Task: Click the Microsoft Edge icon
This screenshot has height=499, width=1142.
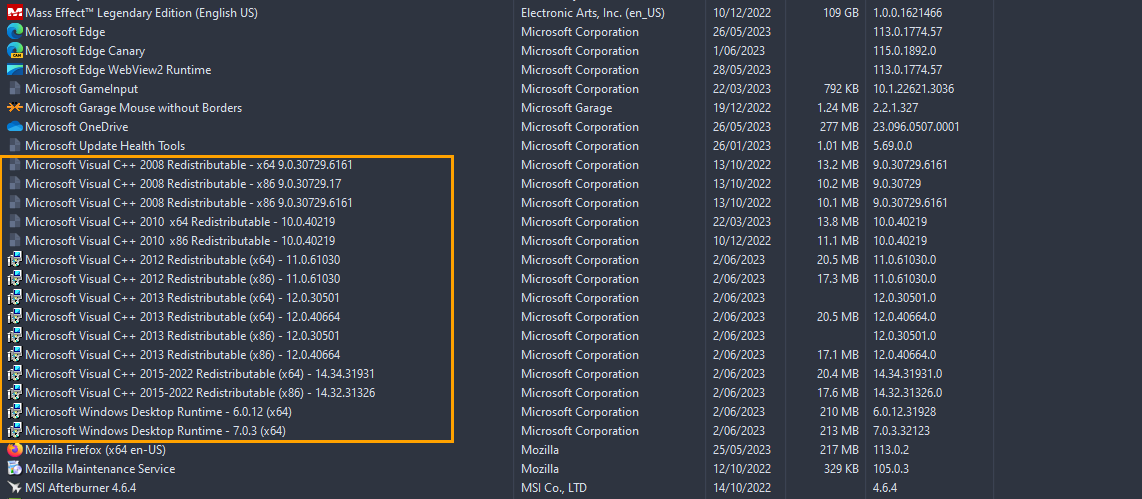Action: click(x=15, y=32)
